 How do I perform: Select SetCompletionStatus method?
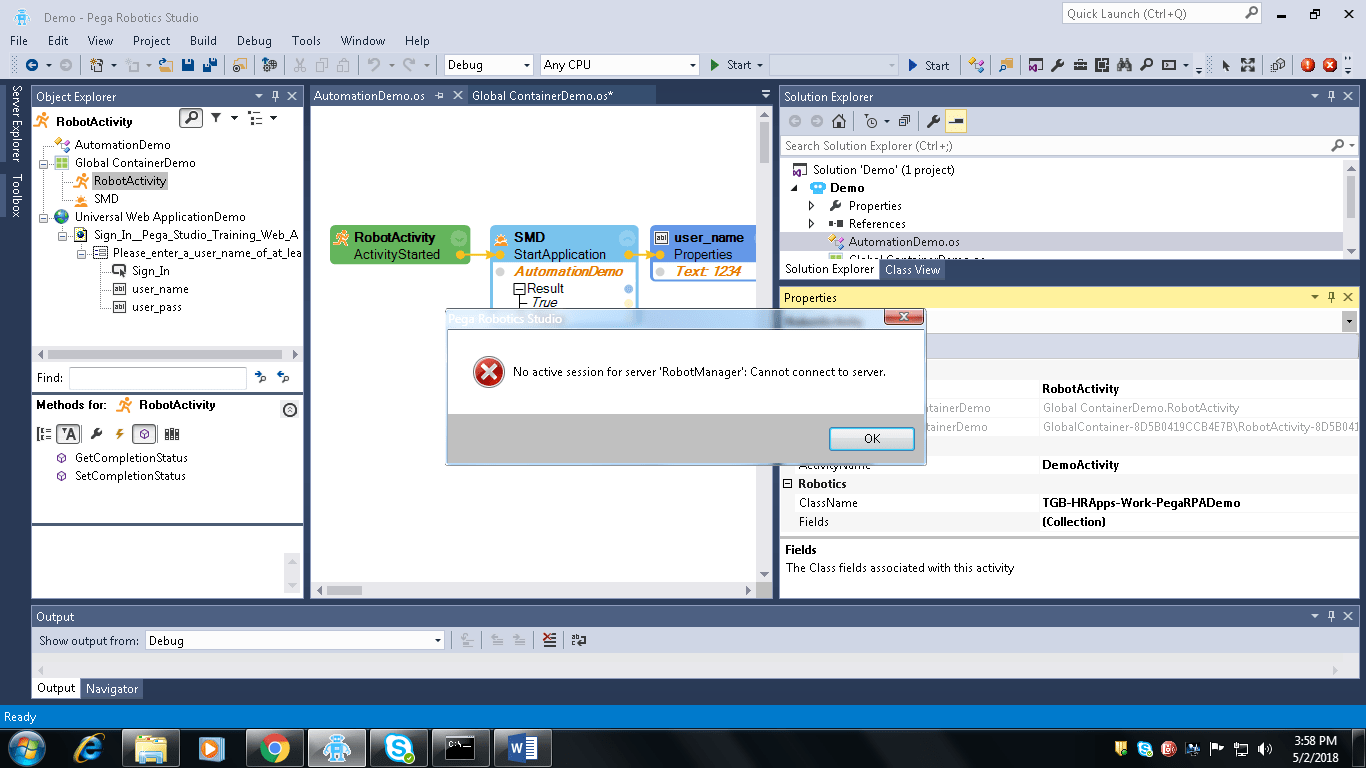pos(130,476)
